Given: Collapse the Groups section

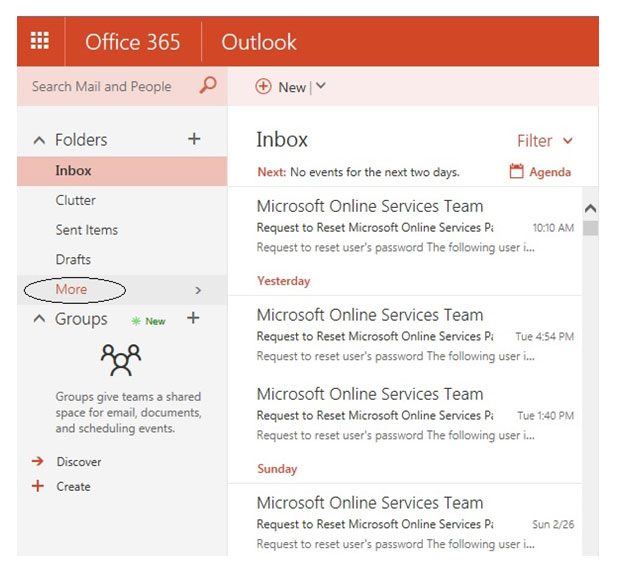Looking at the screenshot, I should click(x=39, y=318).
